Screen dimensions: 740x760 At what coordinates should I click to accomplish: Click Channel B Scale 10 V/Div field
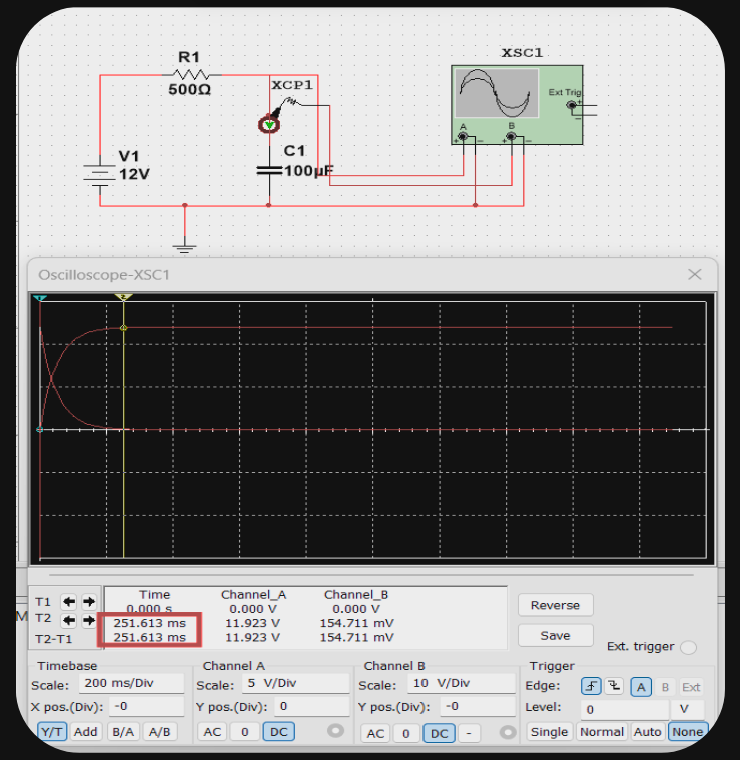pos(453,685)
